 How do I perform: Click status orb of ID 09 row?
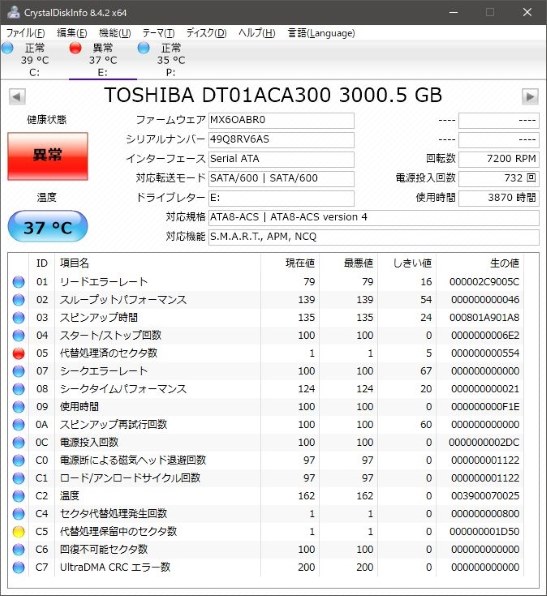point(19,407)
